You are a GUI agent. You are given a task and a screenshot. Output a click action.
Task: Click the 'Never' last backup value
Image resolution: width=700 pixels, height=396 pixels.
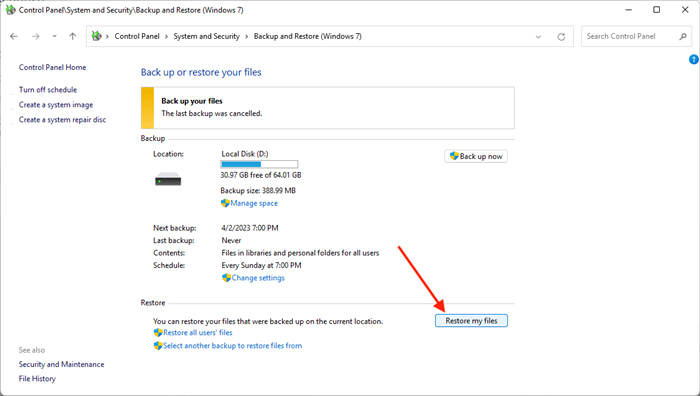(x=231, y=241)
